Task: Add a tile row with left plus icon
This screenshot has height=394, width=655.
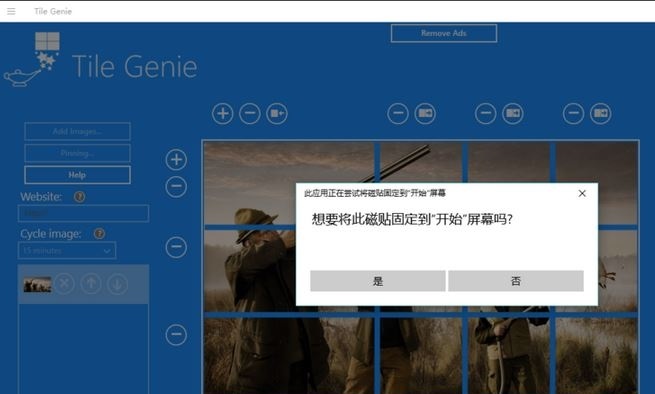Action: (x=176, y=160)
